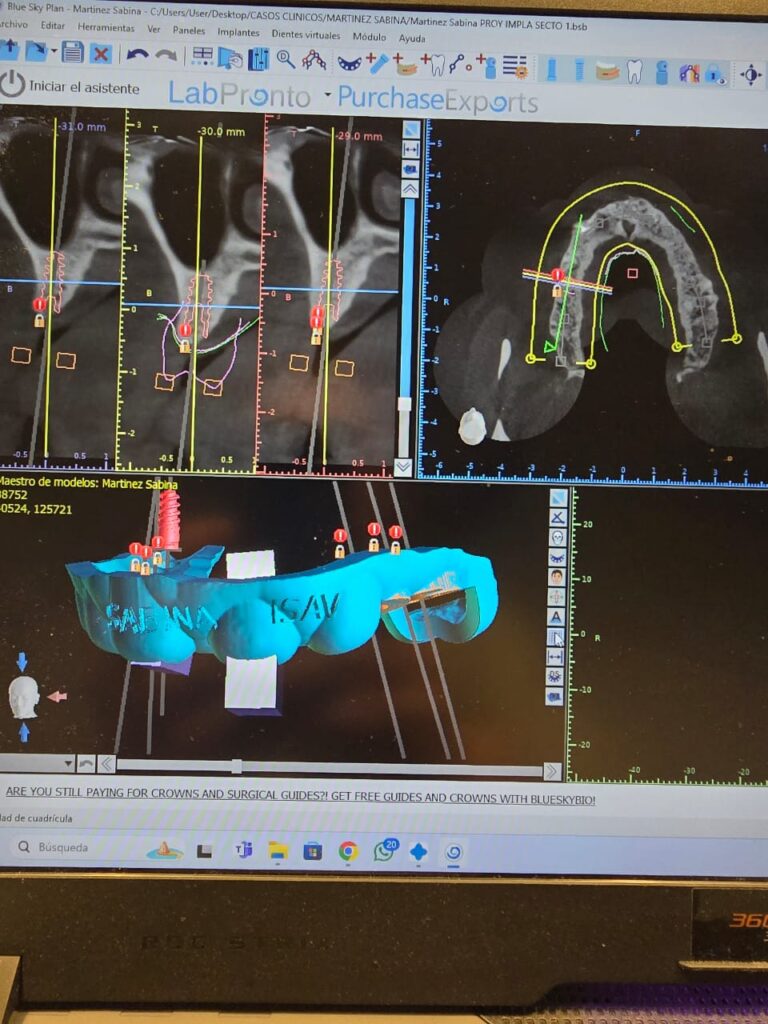Open the Implantes menu
The height and width of the screenshot is (1024, 768).
238,31
